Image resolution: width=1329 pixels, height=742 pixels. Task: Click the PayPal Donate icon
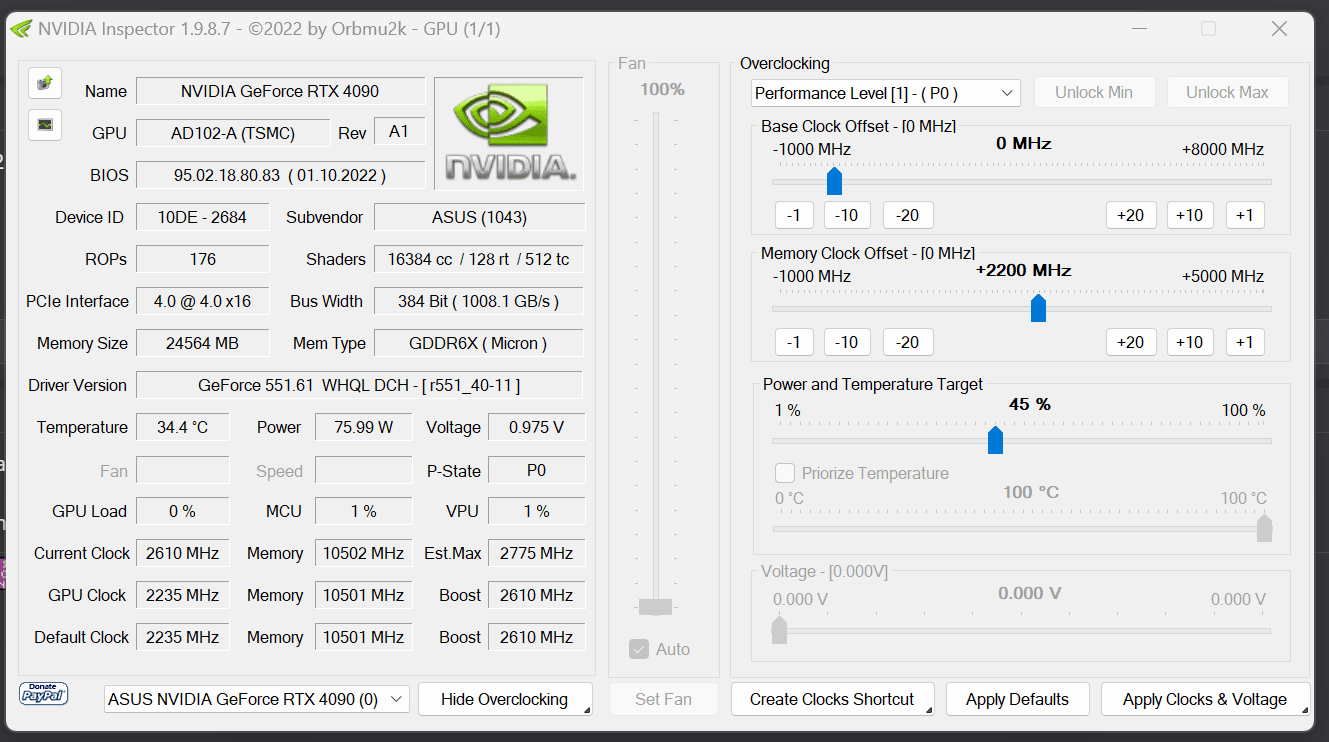tap(44, 693)
